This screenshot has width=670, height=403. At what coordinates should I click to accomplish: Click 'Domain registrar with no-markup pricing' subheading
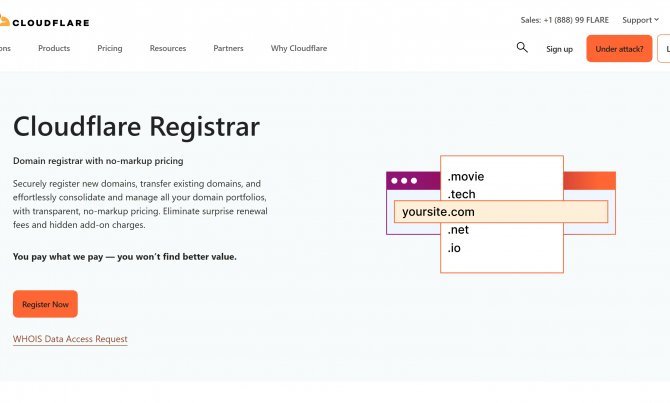click(98, 161)
